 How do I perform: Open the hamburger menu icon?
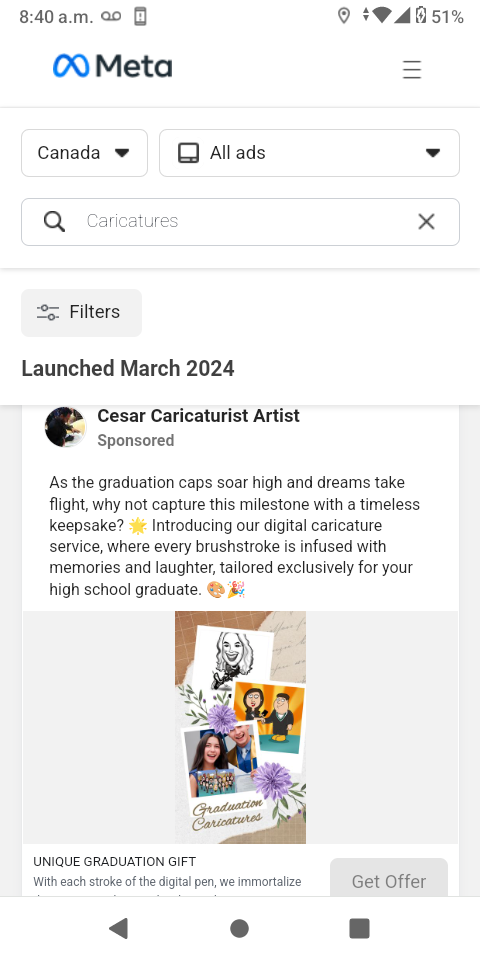coord(411,69)
